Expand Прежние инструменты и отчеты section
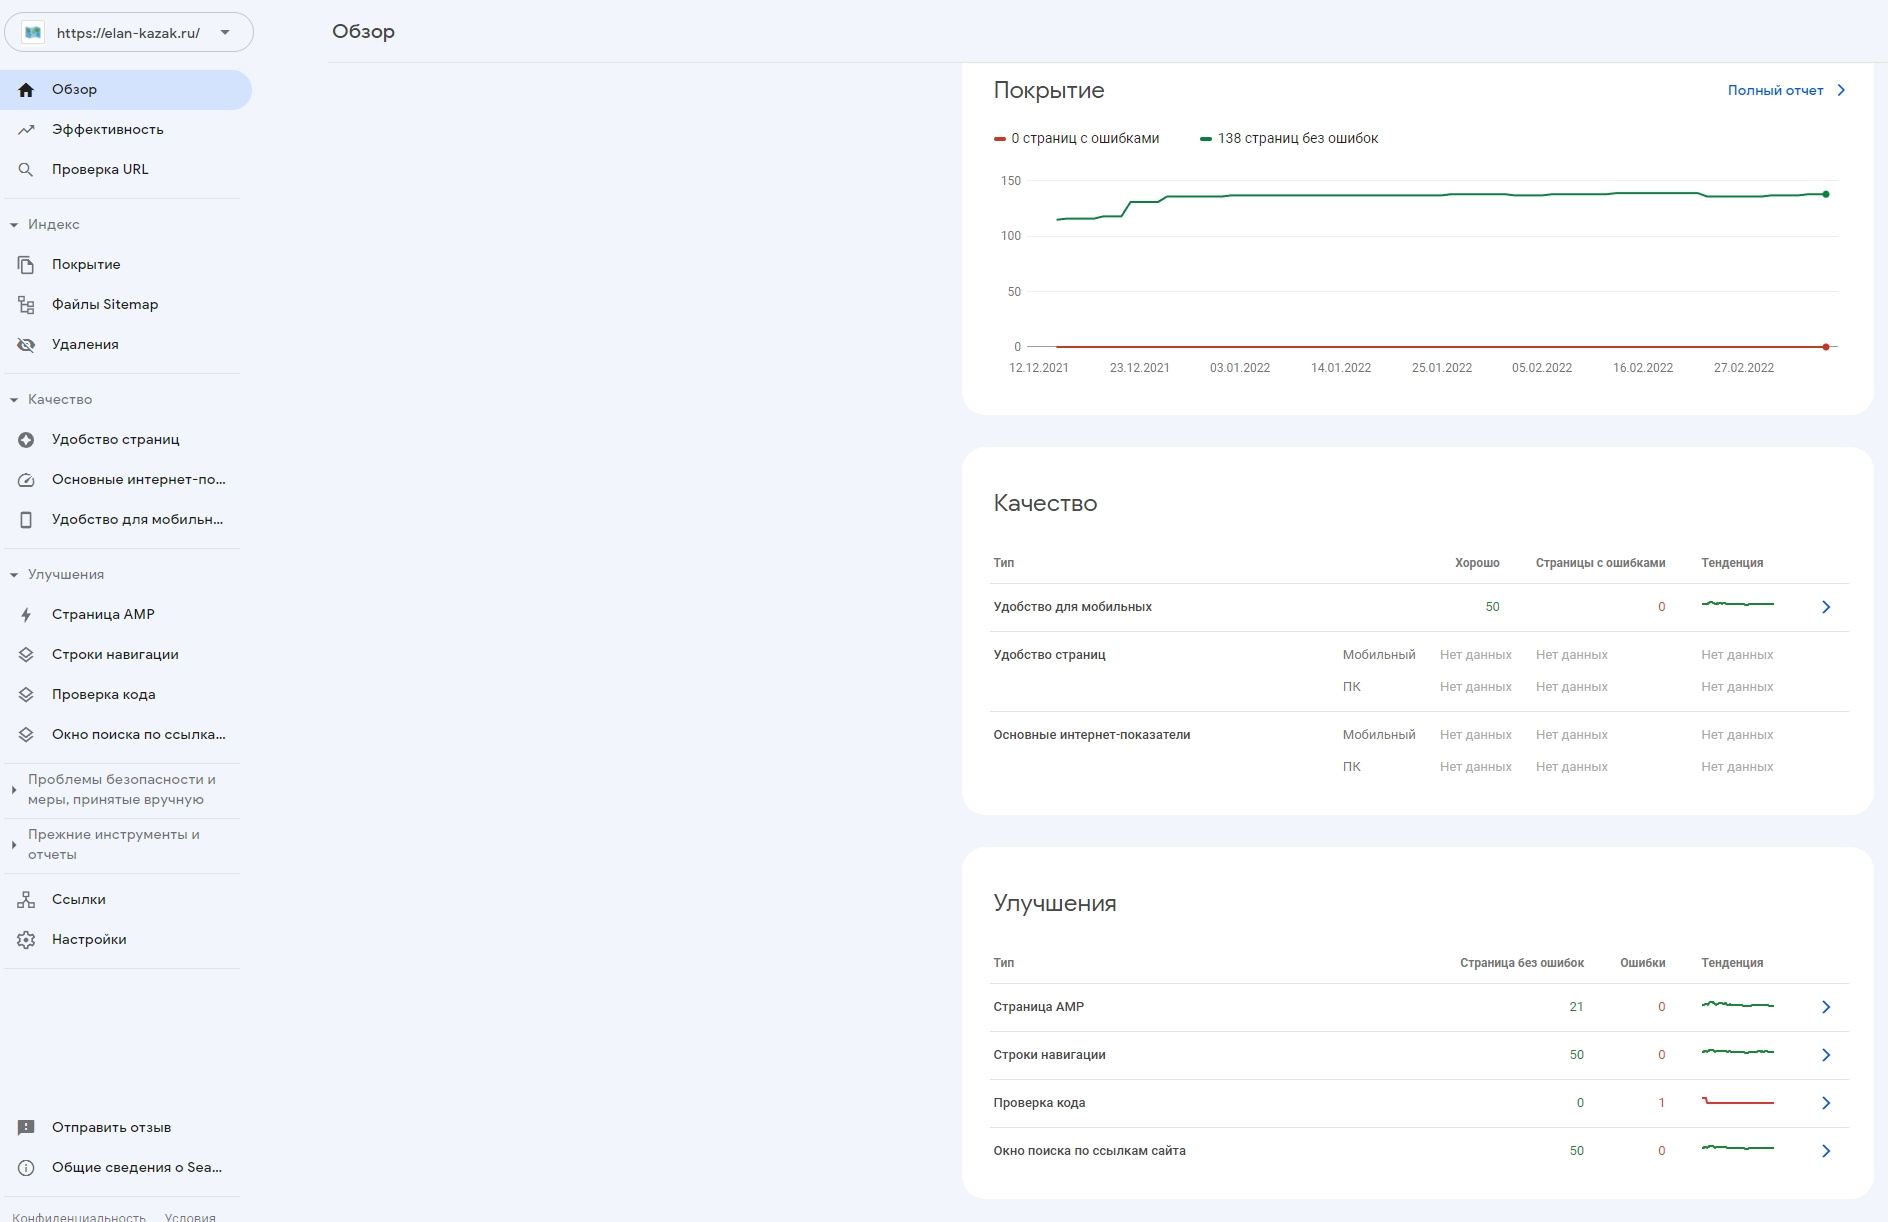The height and width of the screenshot is (1222, 1888). point(14,845)
